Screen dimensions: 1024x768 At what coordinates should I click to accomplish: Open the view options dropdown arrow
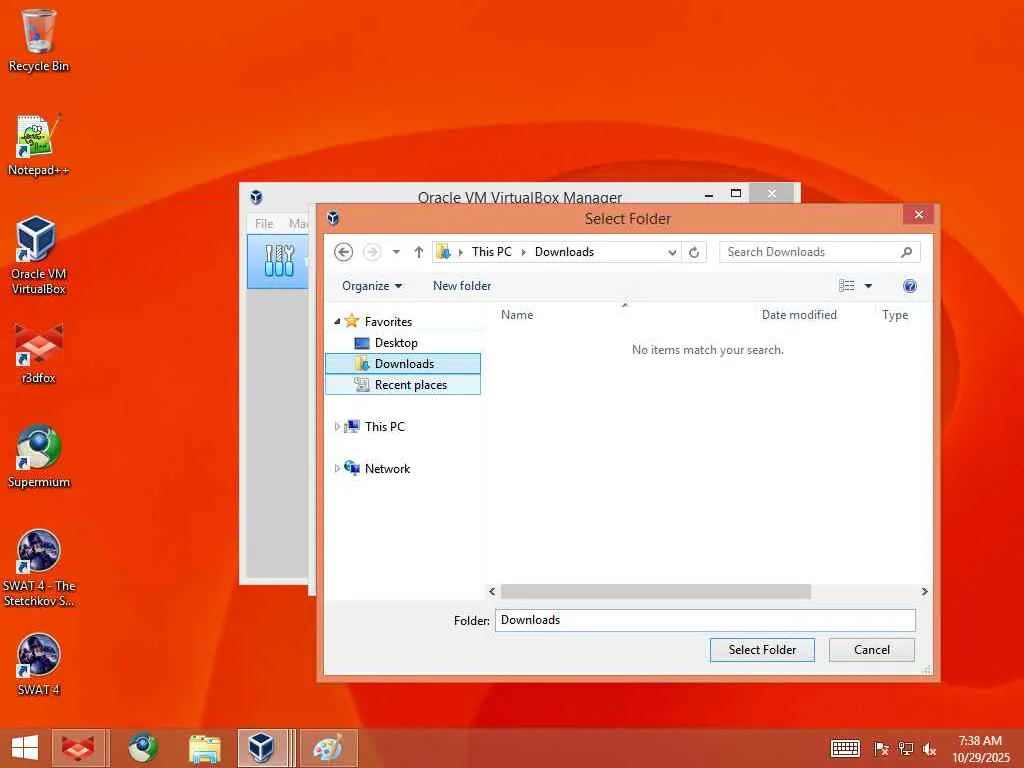(869, 286)
